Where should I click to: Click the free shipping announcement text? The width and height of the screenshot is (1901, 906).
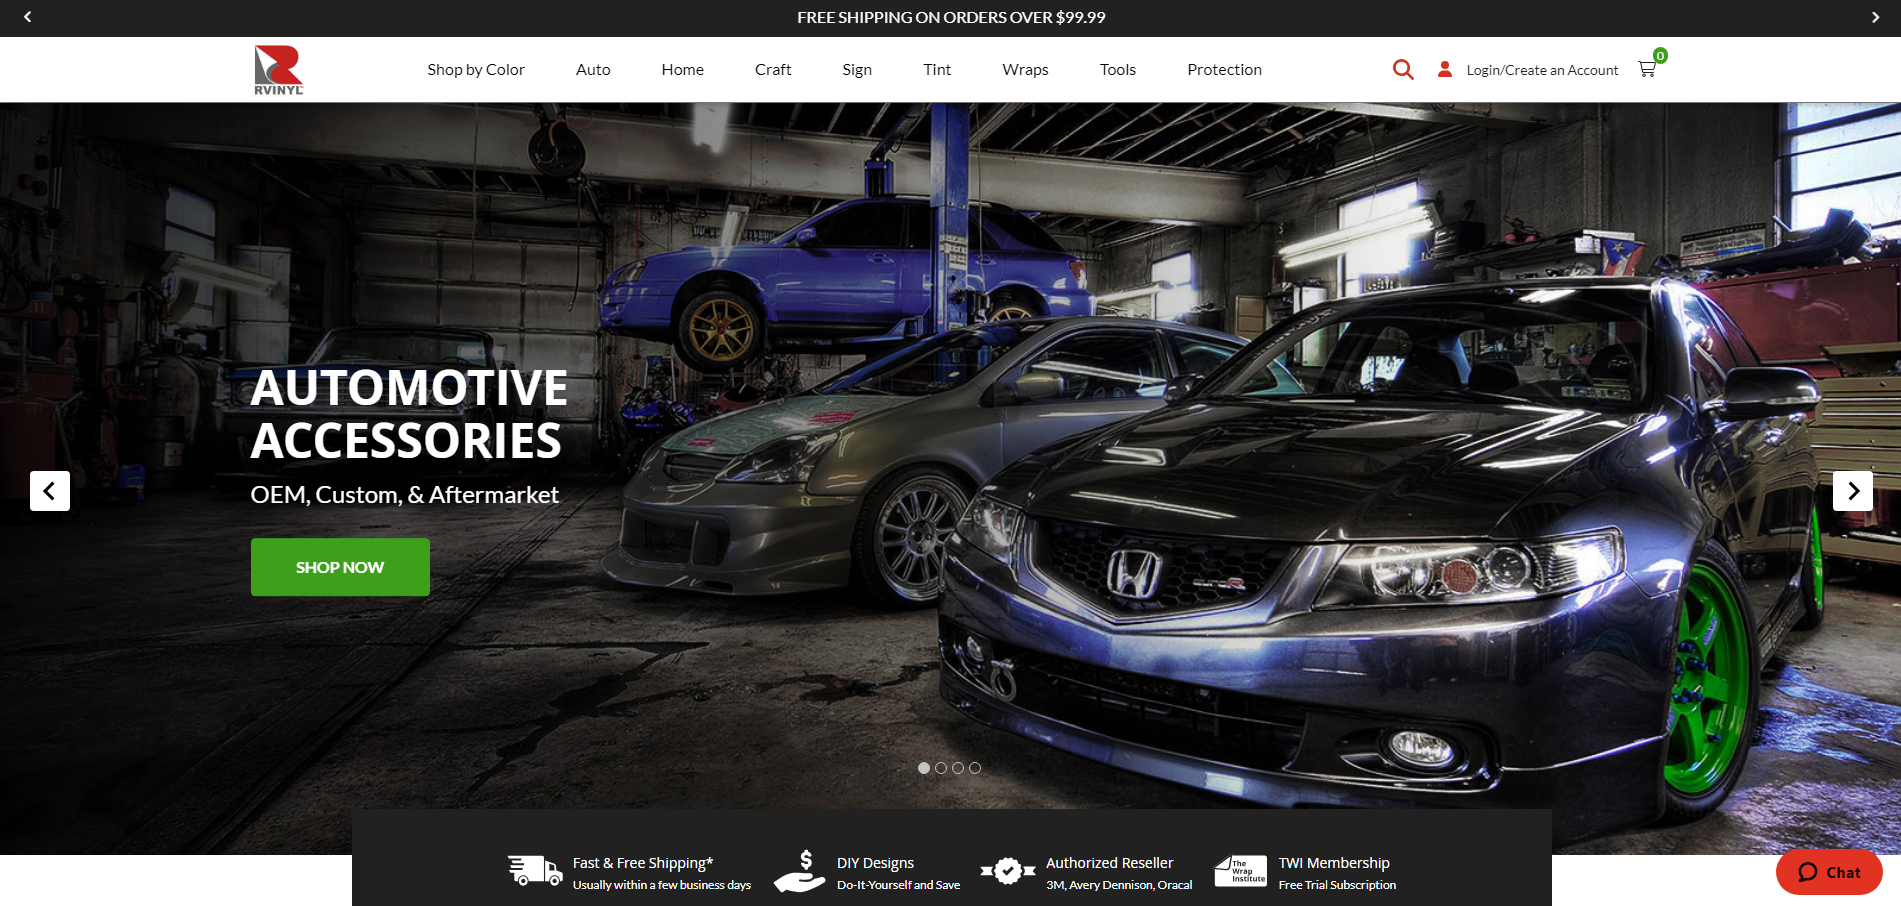click(x=951, y=17)
